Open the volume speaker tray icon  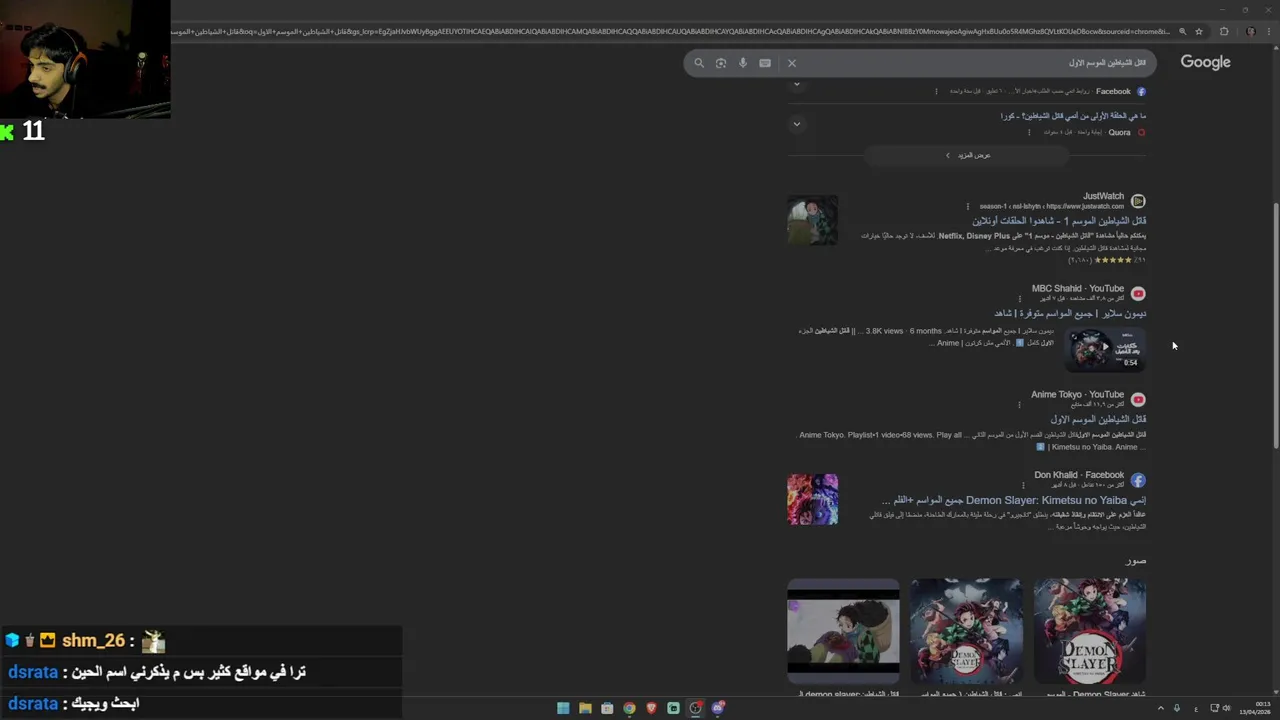1226,708
